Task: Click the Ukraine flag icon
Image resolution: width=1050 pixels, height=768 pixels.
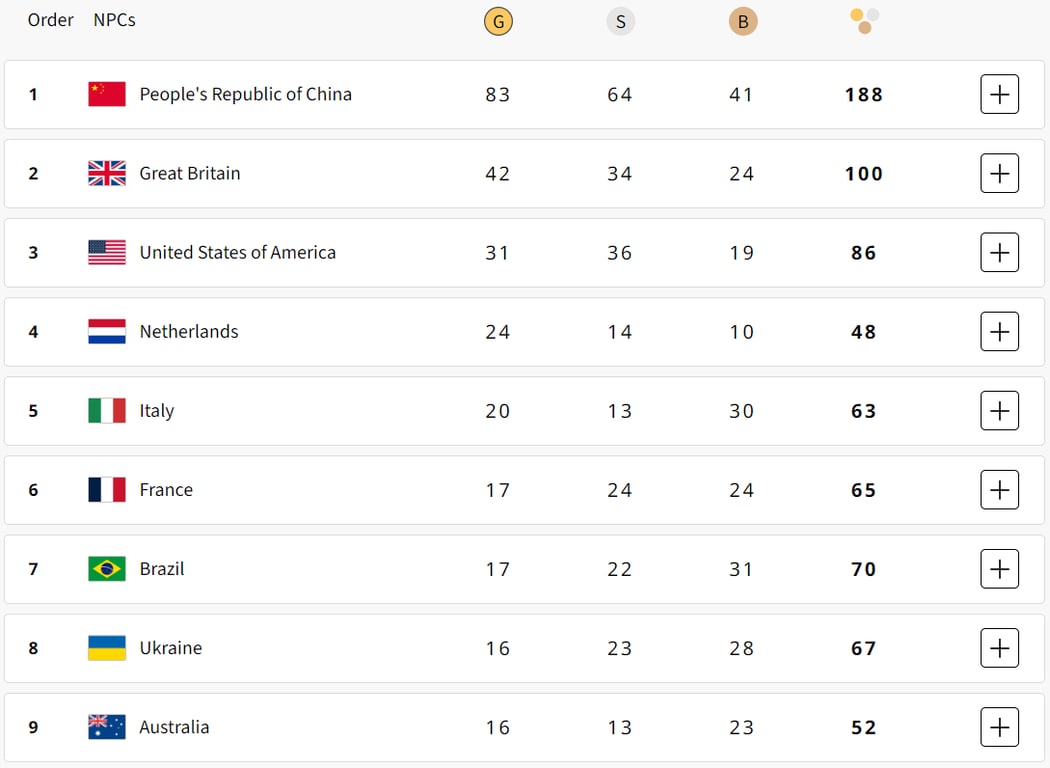Action: pos(107,648)
